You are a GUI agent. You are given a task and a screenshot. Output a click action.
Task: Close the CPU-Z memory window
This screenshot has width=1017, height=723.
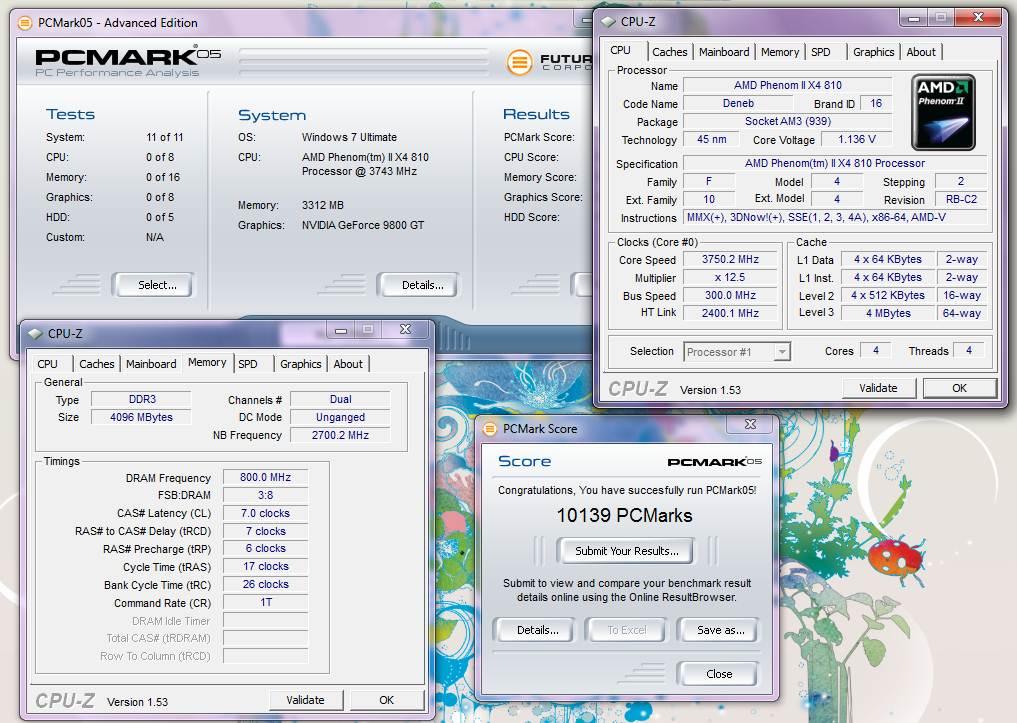[x=405, y=329]
